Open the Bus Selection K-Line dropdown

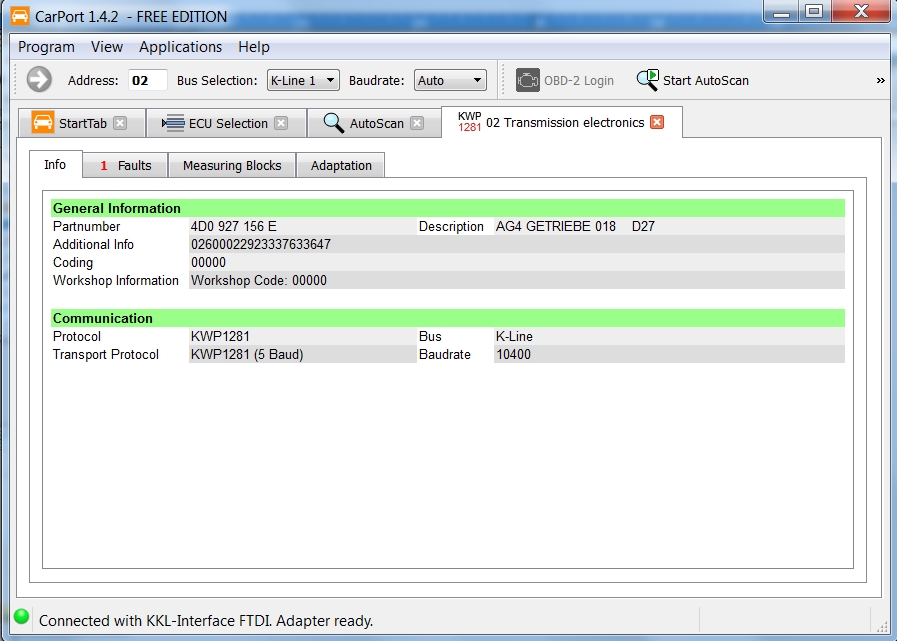point(303,80)
